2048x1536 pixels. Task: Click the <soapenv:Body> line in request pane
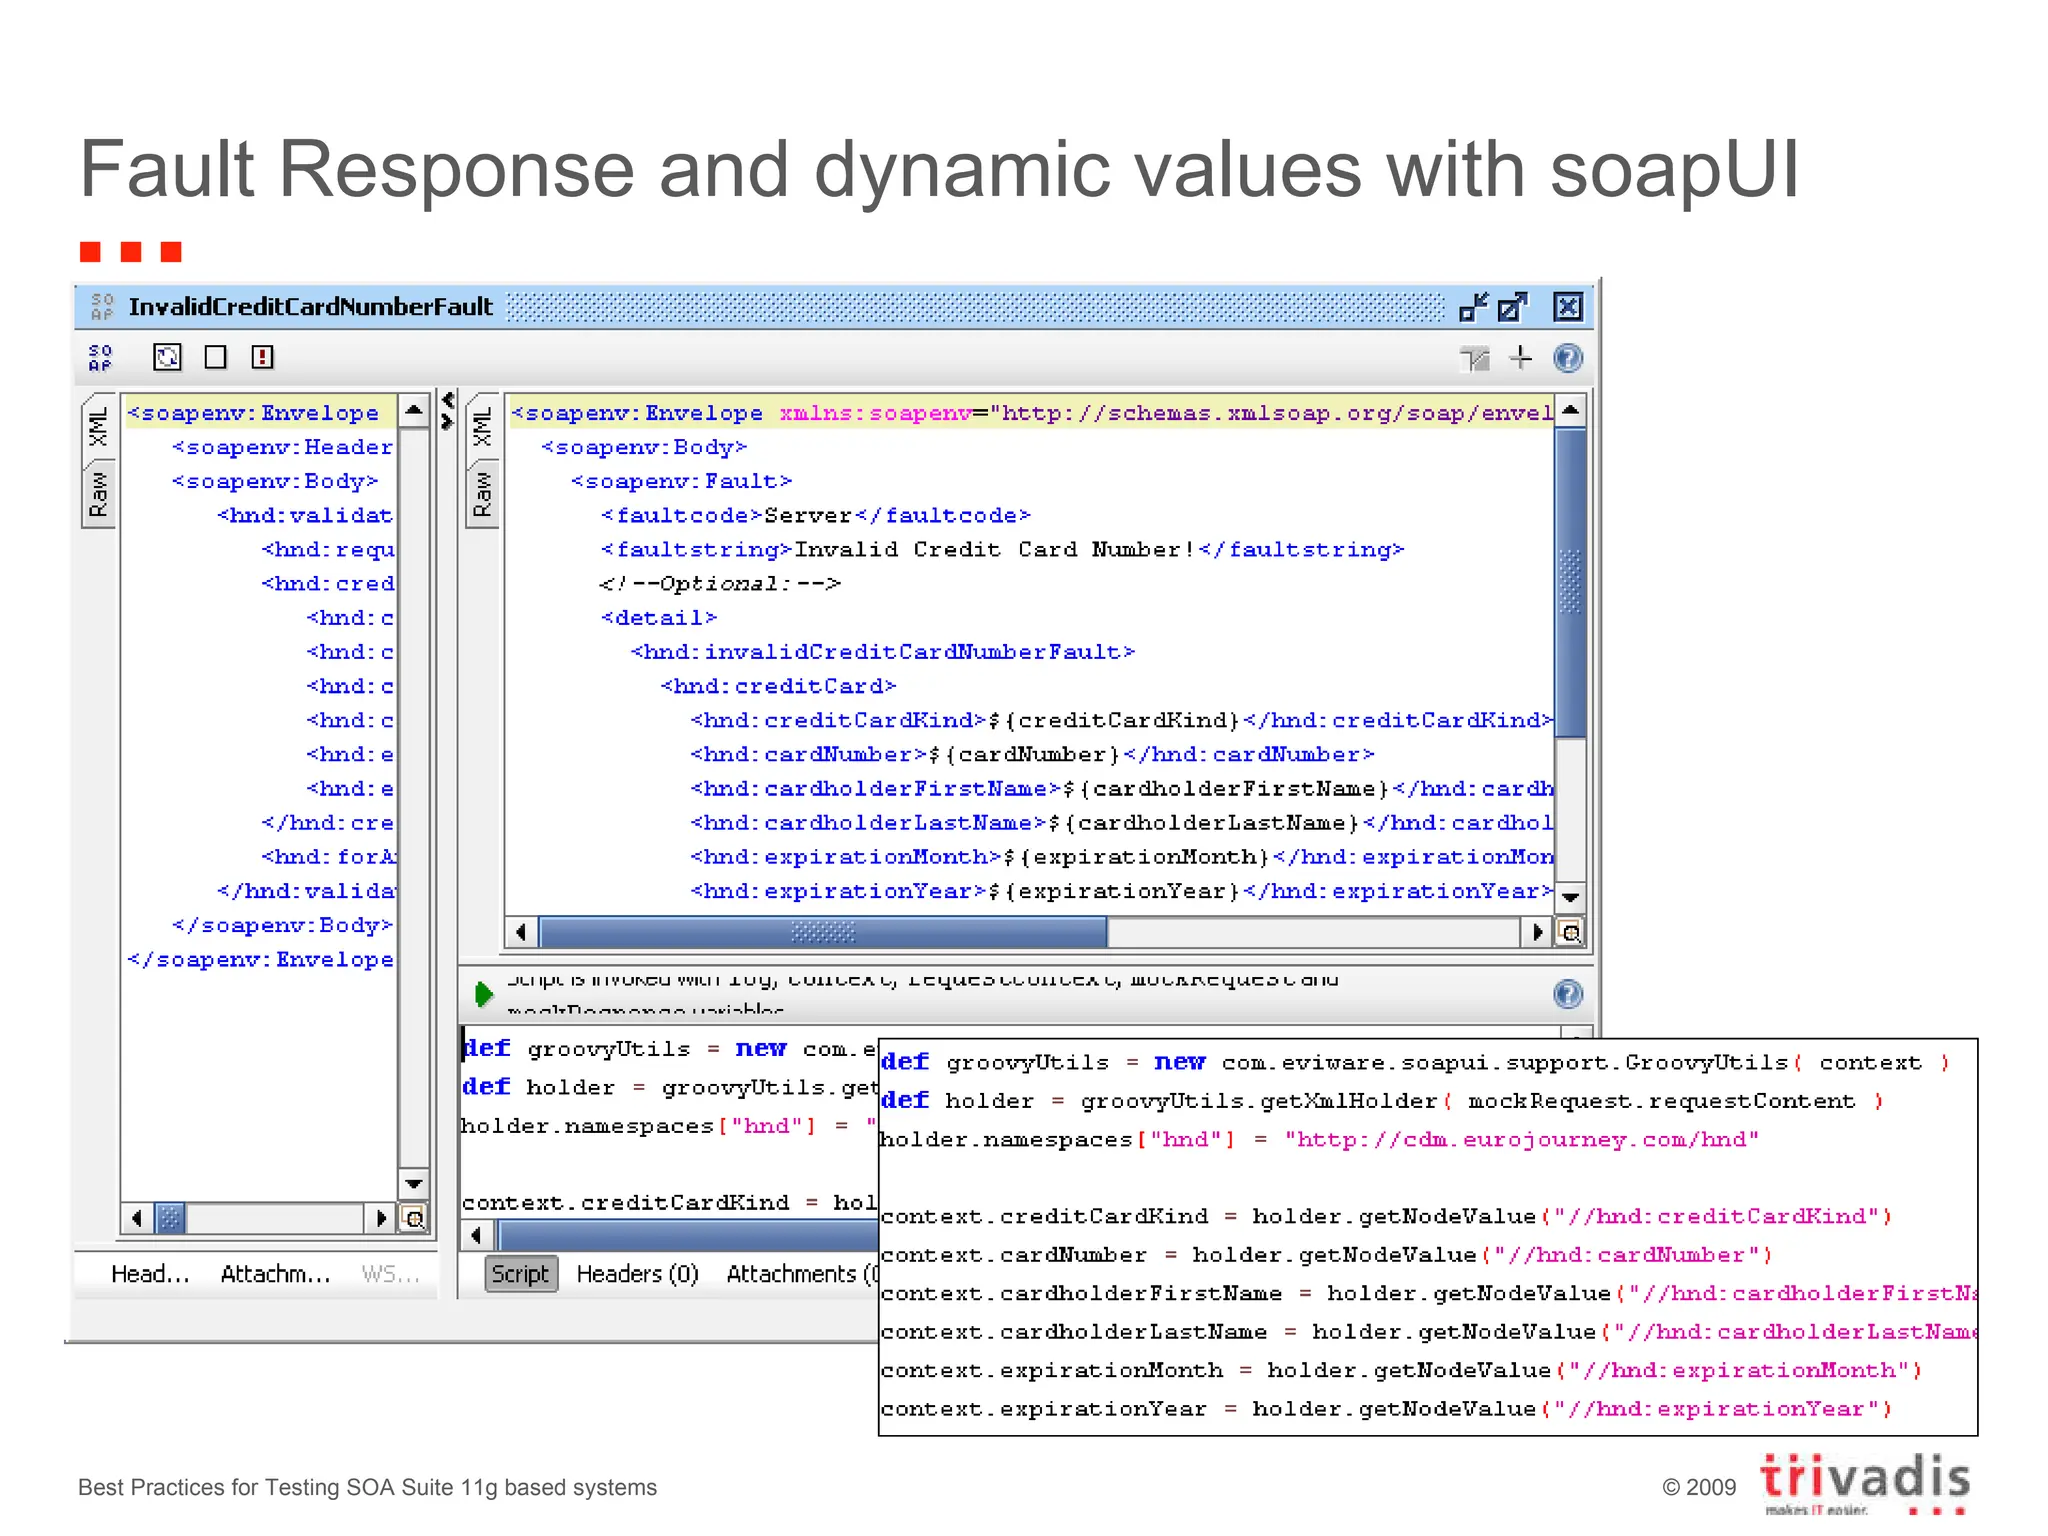pos(275,481)
